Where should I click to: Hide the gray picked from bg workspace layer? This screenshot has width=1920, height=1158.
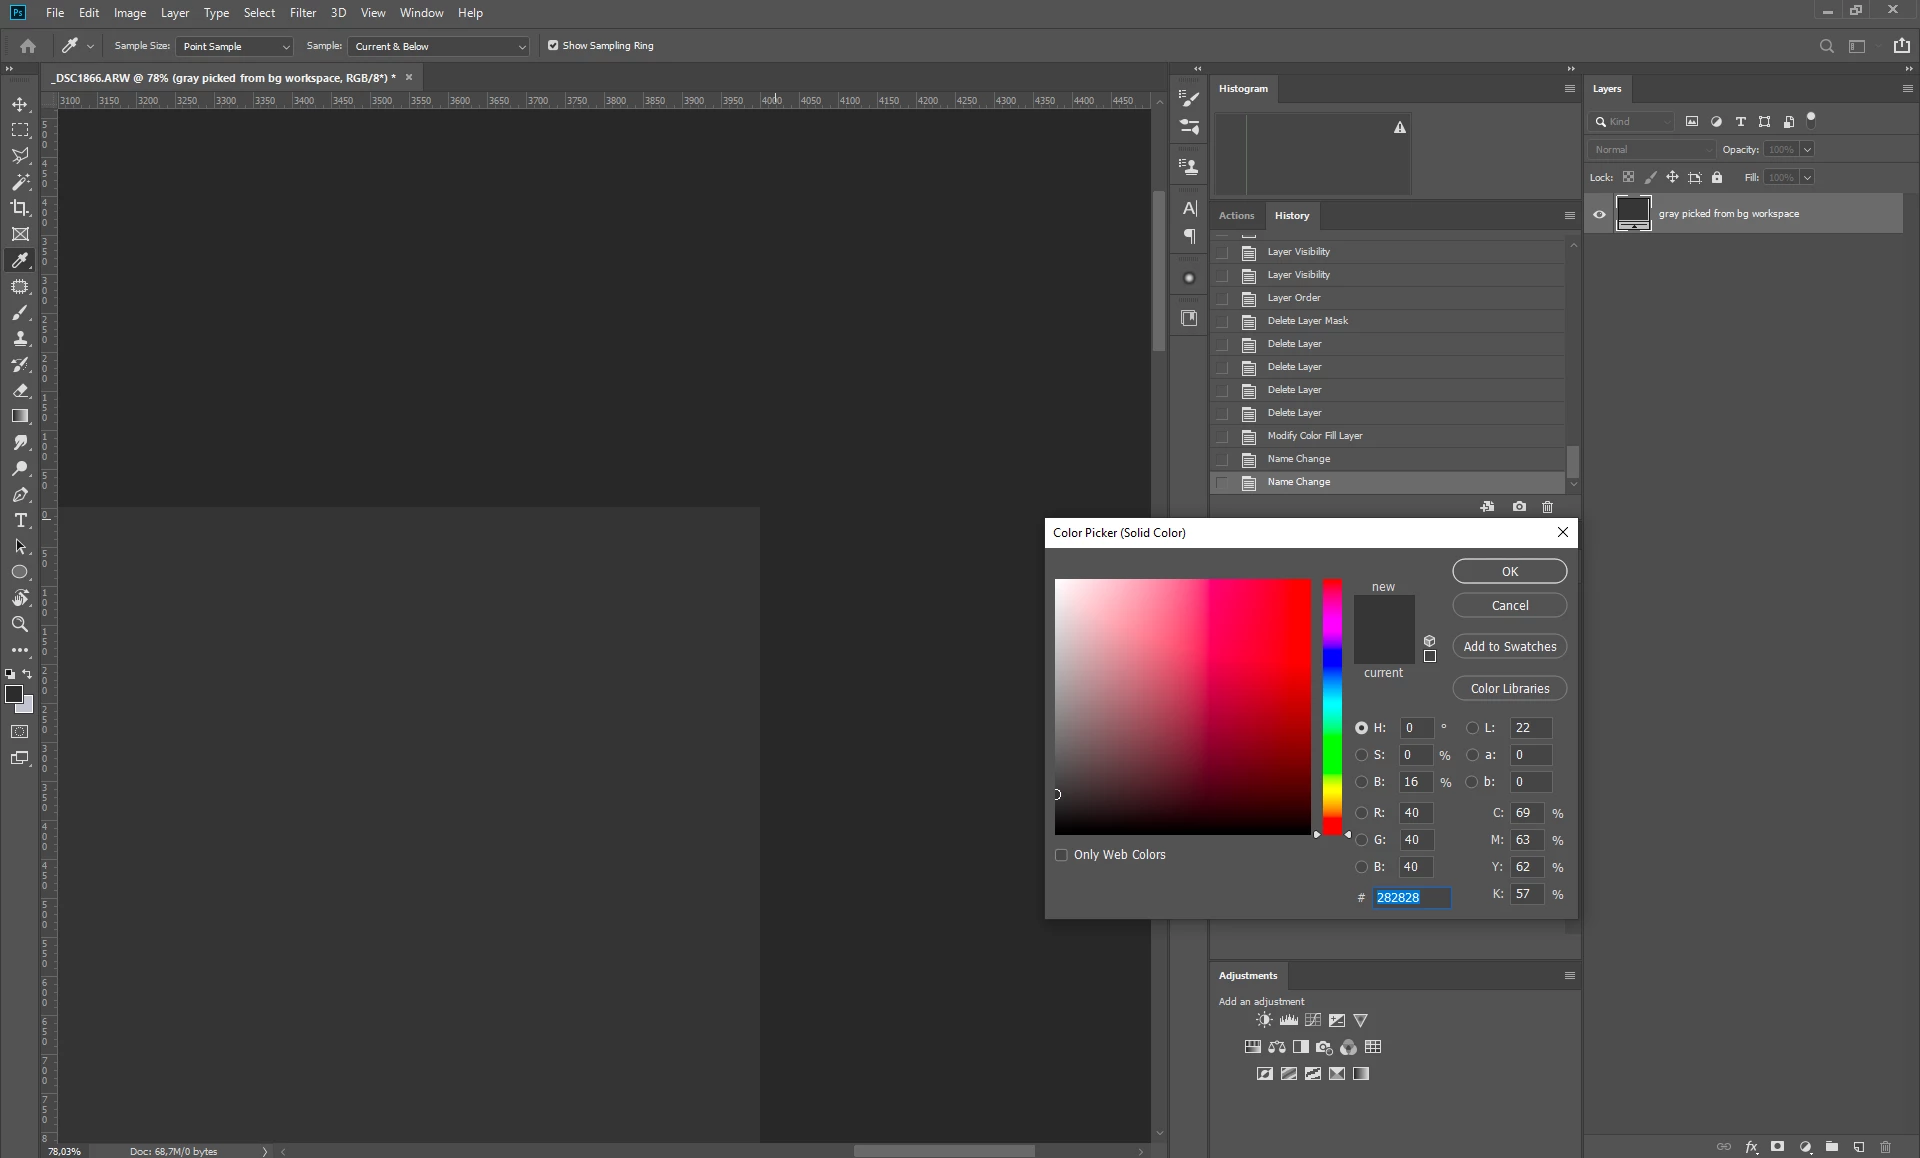(x=1599, y=214)
